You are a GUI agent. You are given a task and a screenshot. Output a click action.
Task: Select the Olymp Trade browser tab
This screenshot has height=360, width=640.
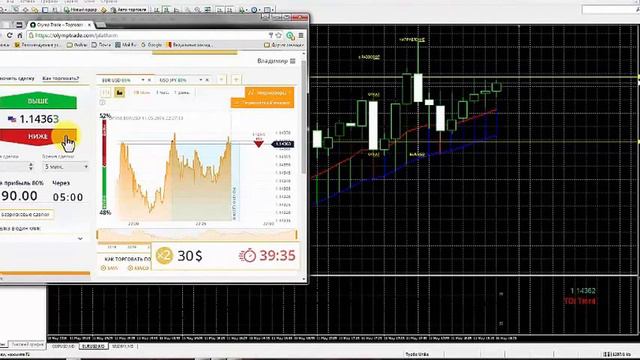(60, 25)
